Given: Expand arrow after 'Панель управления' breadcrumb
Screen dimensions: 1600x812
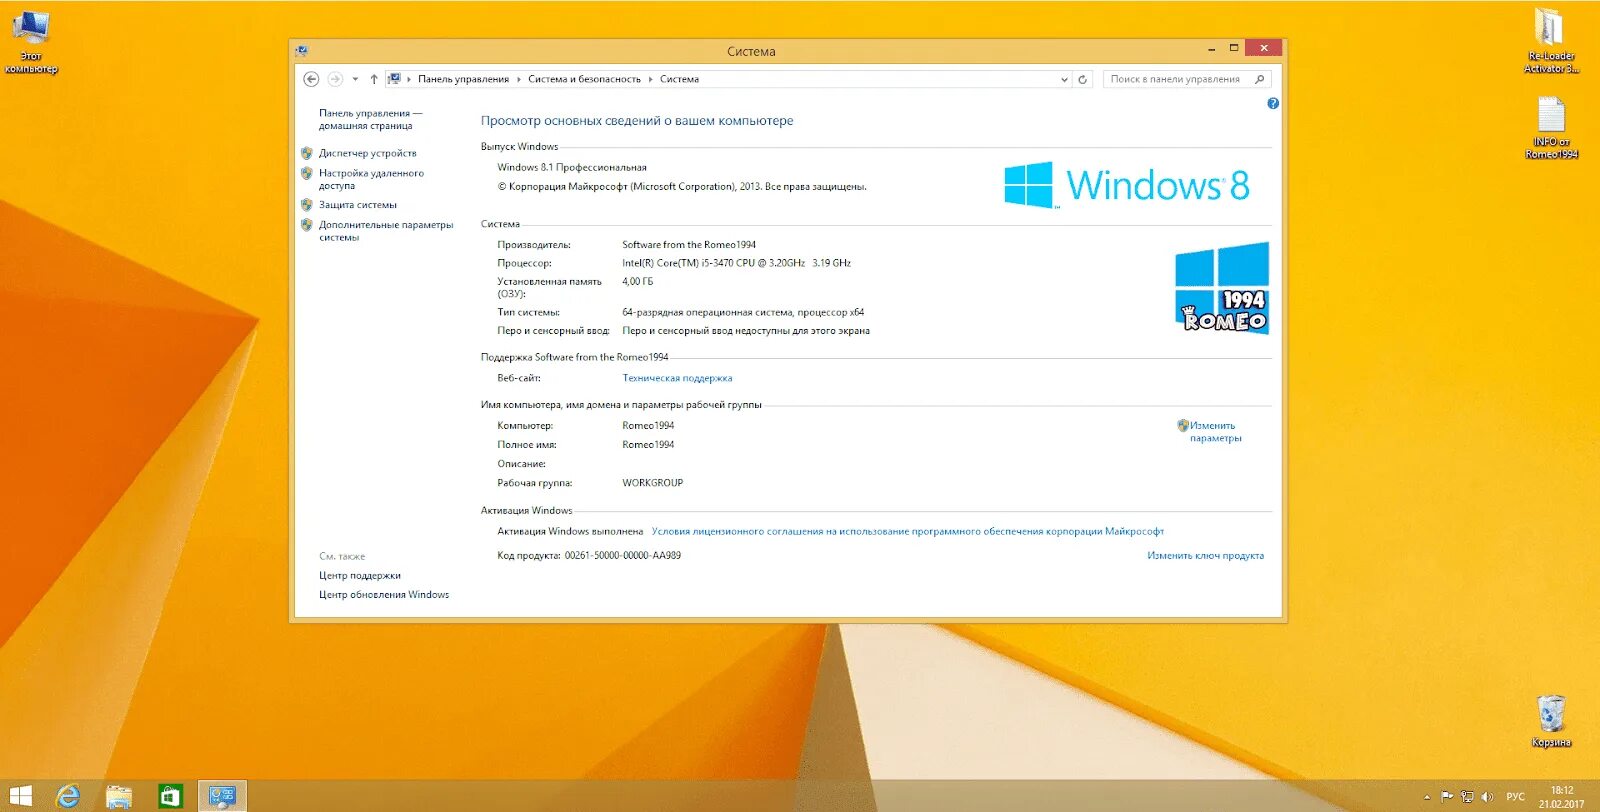Looking at the screenshot, I should click(518, 79).
